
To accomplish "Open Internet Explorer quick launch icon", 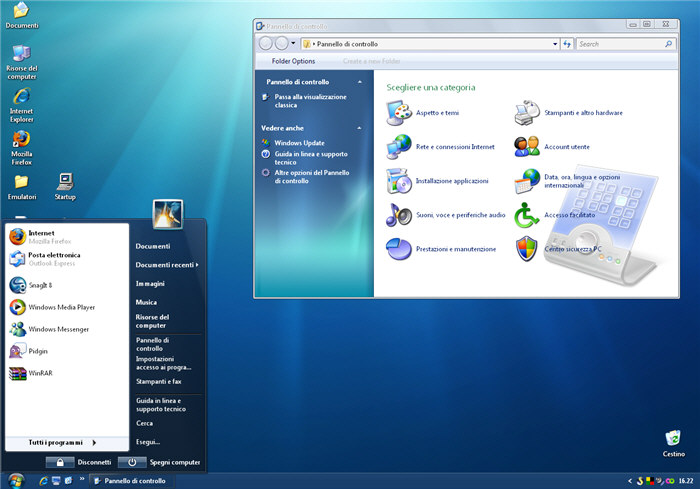I will tap(44, 481).
